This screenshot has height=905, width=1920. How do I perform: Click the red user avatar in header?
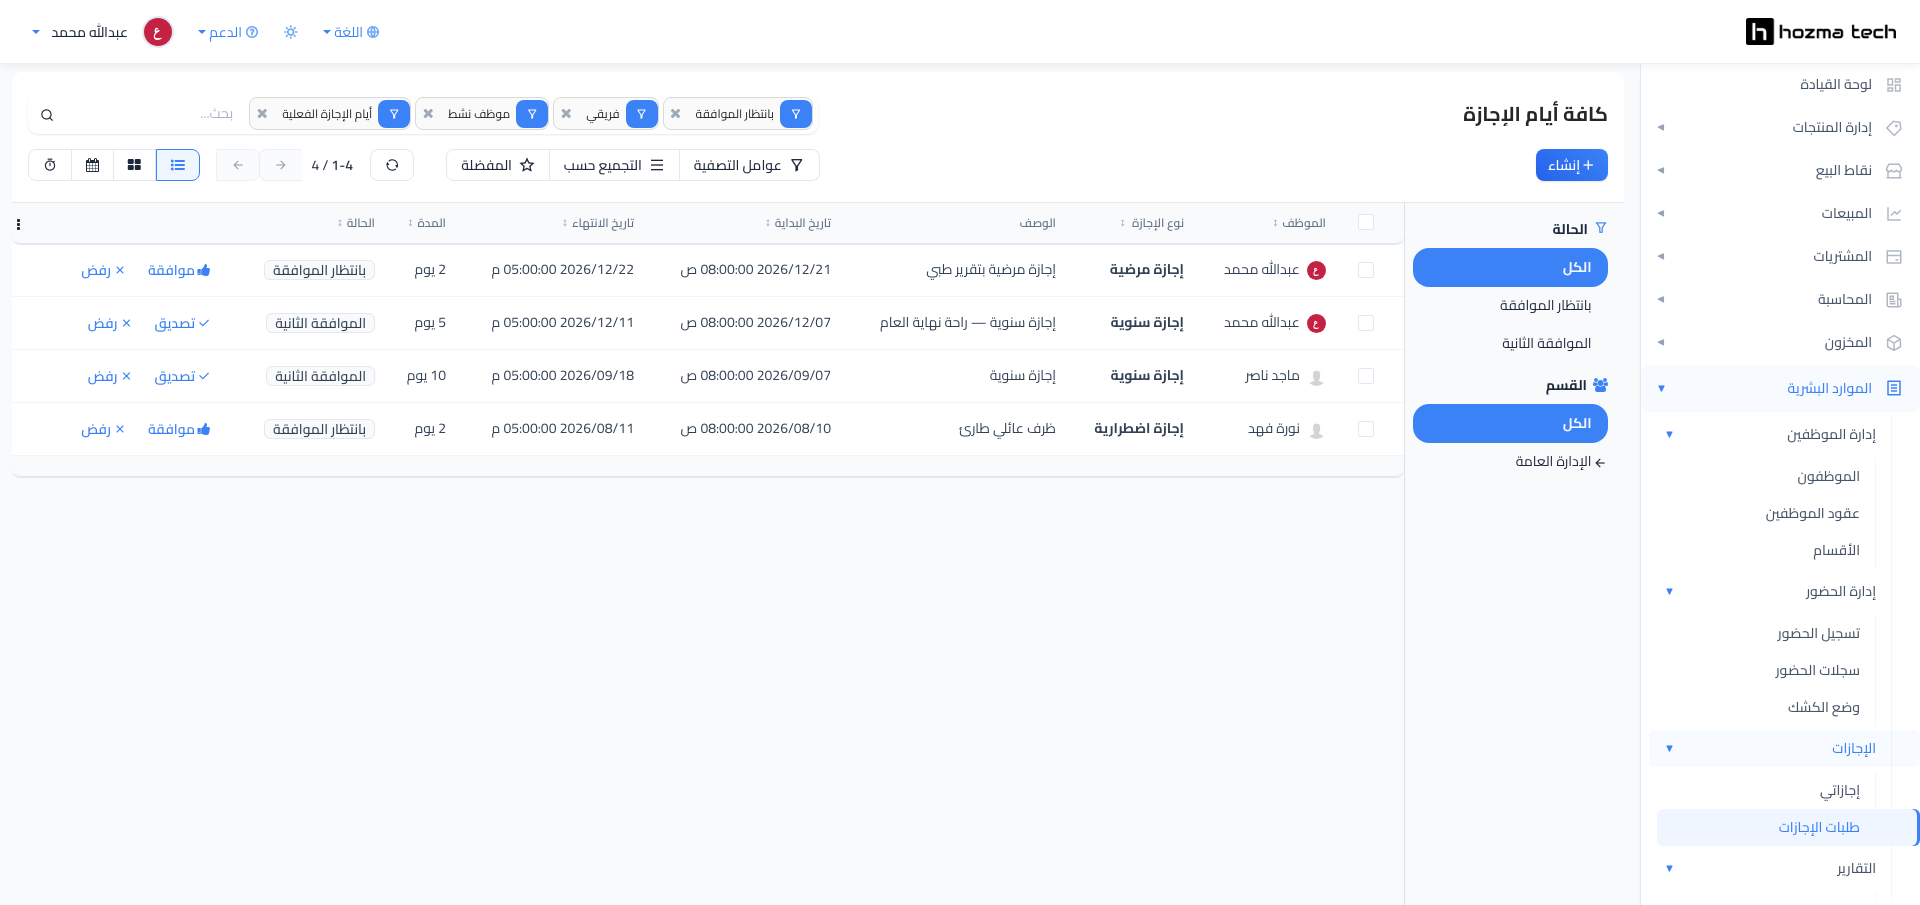tap(158, 32)
